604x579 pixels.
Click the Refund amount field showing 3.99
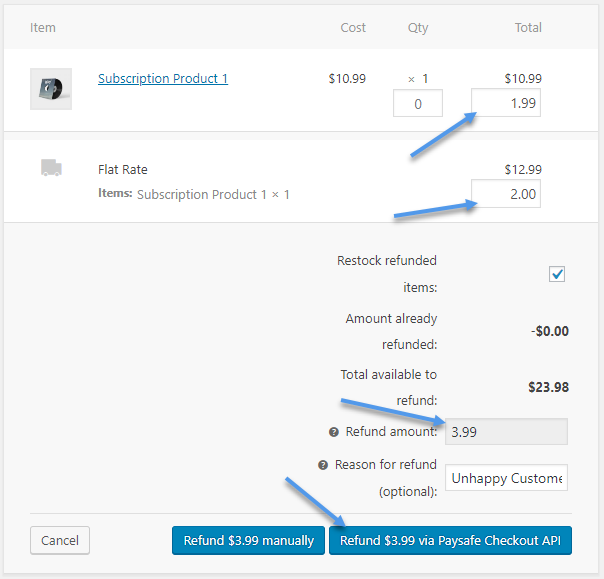pyautogui.click(x=506, y=432)
